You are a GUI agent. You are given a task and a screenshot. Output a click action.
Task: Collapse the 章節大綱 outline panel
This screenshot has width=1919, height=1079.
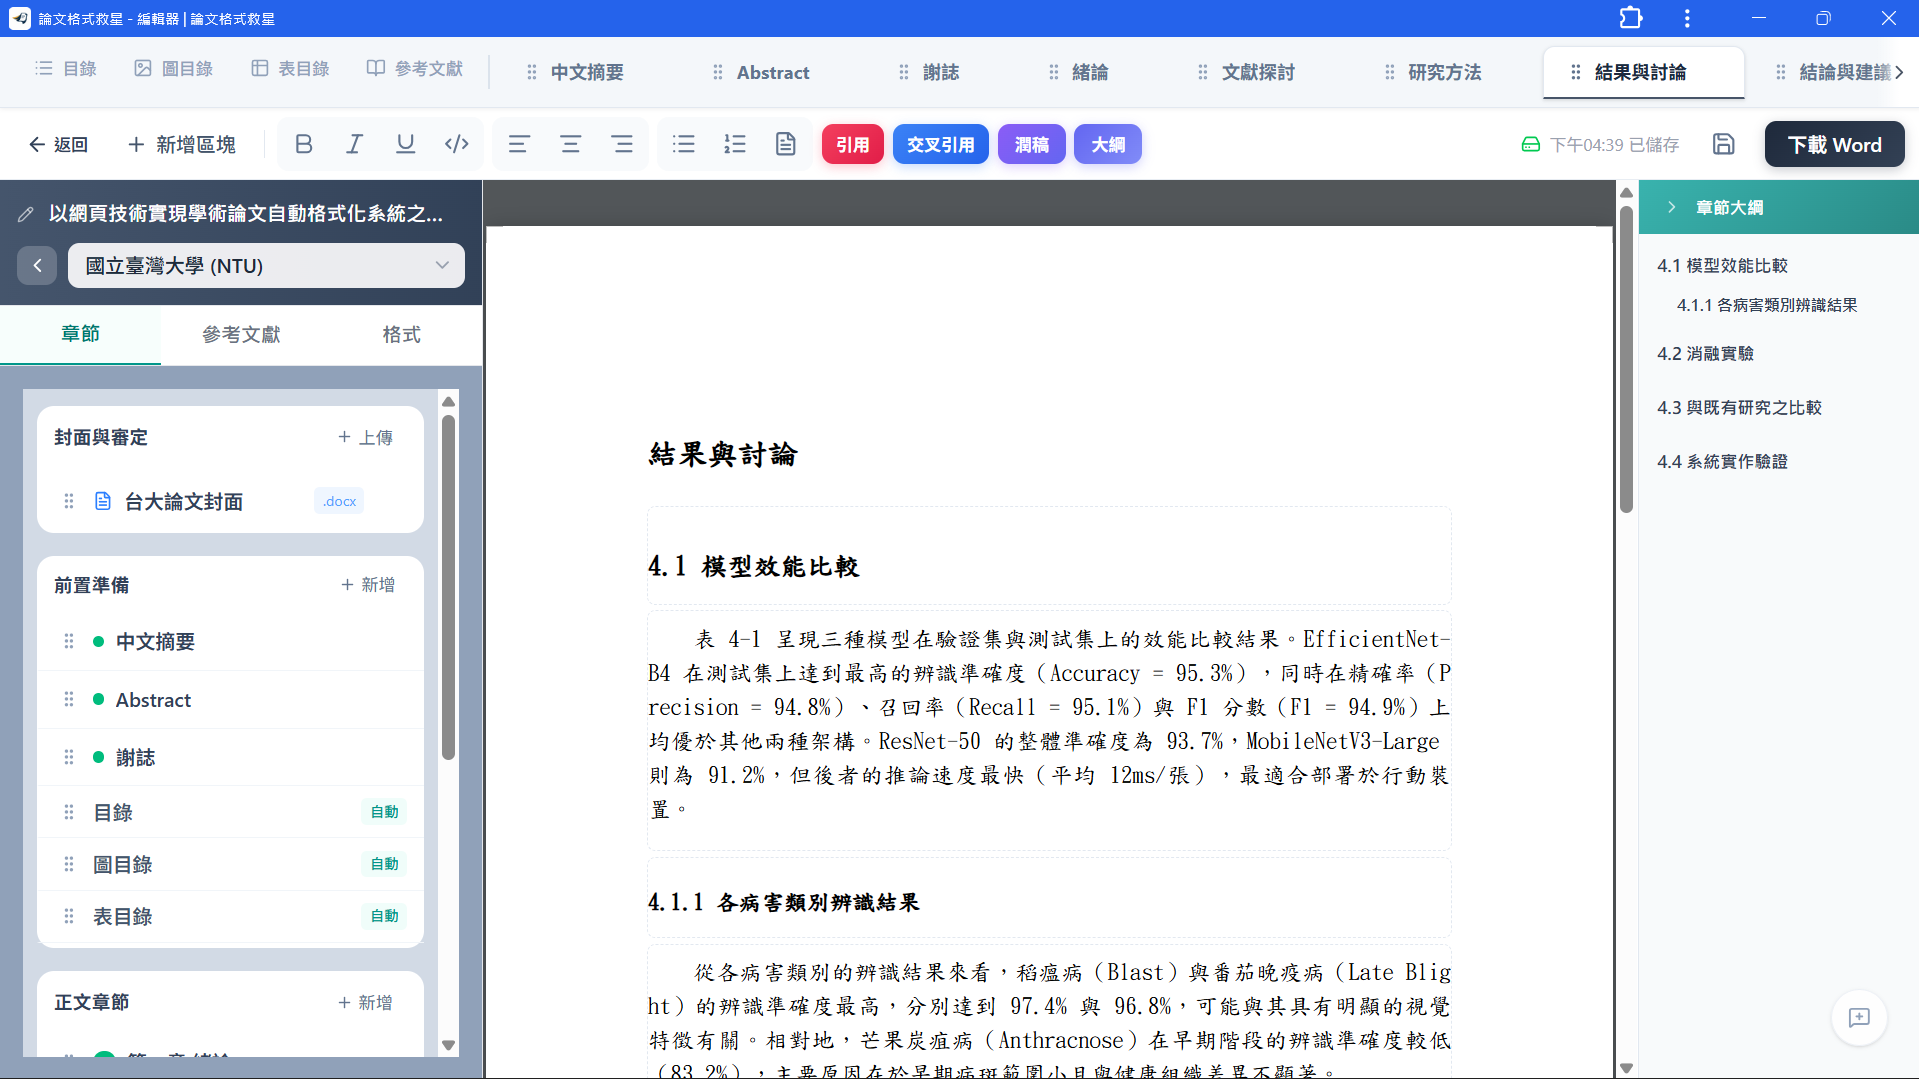coord(1671,207)
